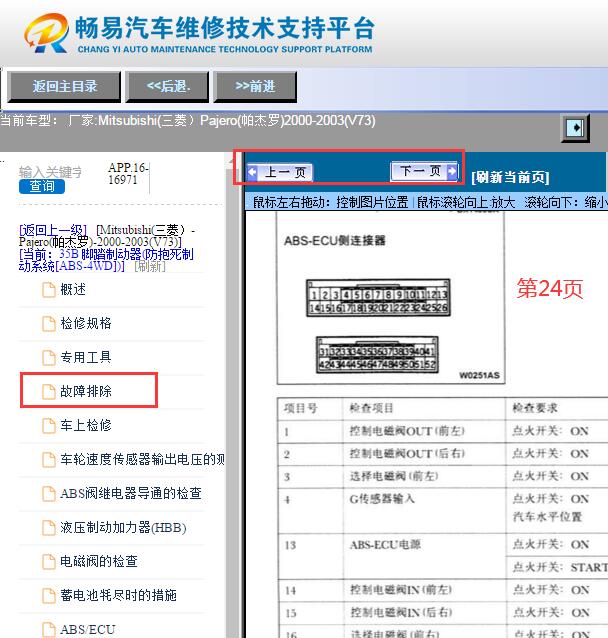Image resolution: width=608 pixels, height=638 pixels.
Task: Click the page icon beside 蓄电池耗尽时的措施
Action: point(49,596)
